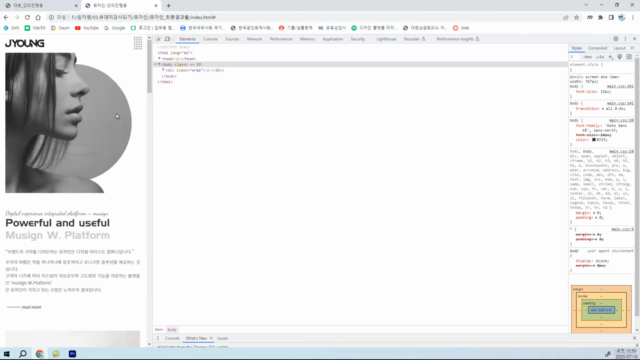Viewport: 640px width, 360px height.
Task: Open the Lighthouse panel tab
Action: click(x=386, y=39)
